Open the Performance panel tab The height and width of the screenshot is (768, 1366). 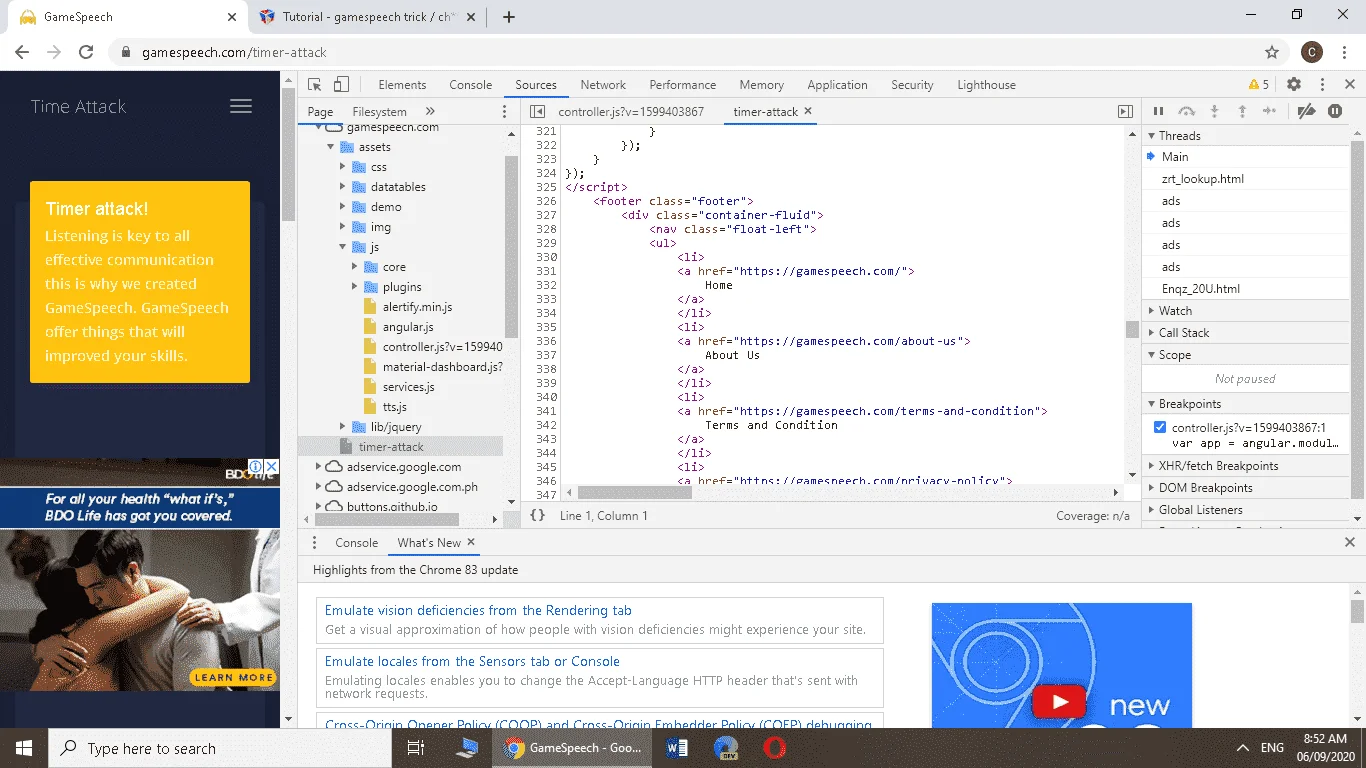click(x=683, y=85)
